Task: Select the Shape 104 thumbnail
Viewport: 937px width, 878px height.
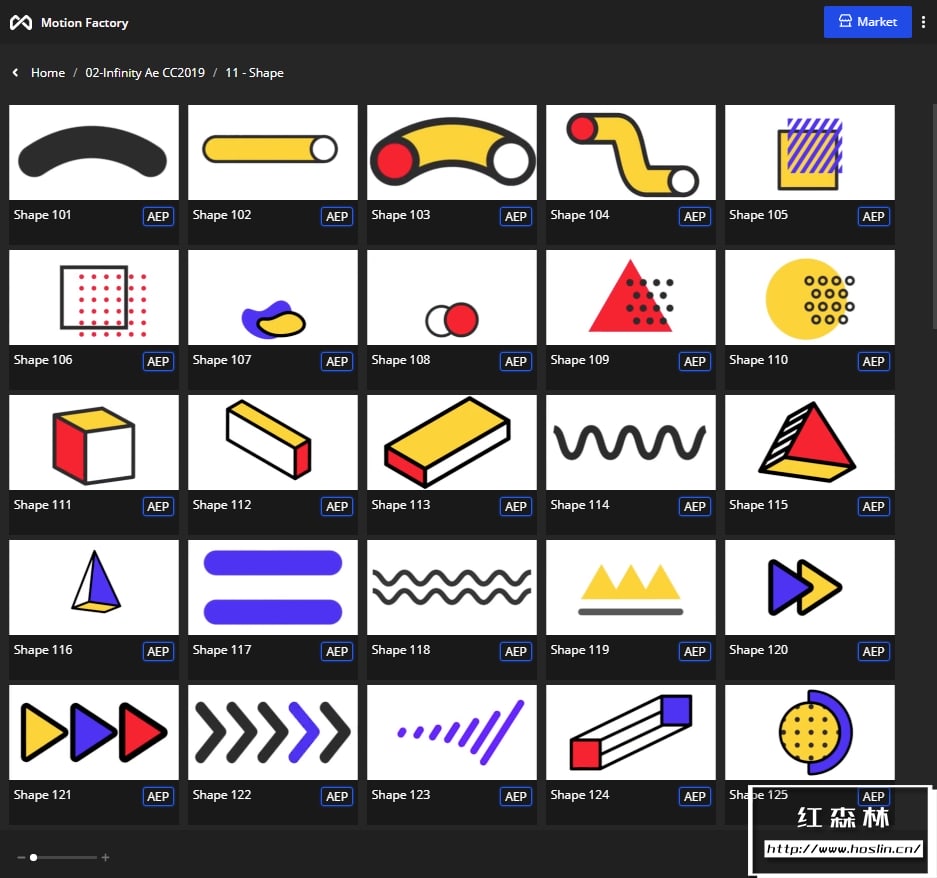Action: tap(630, 152)
